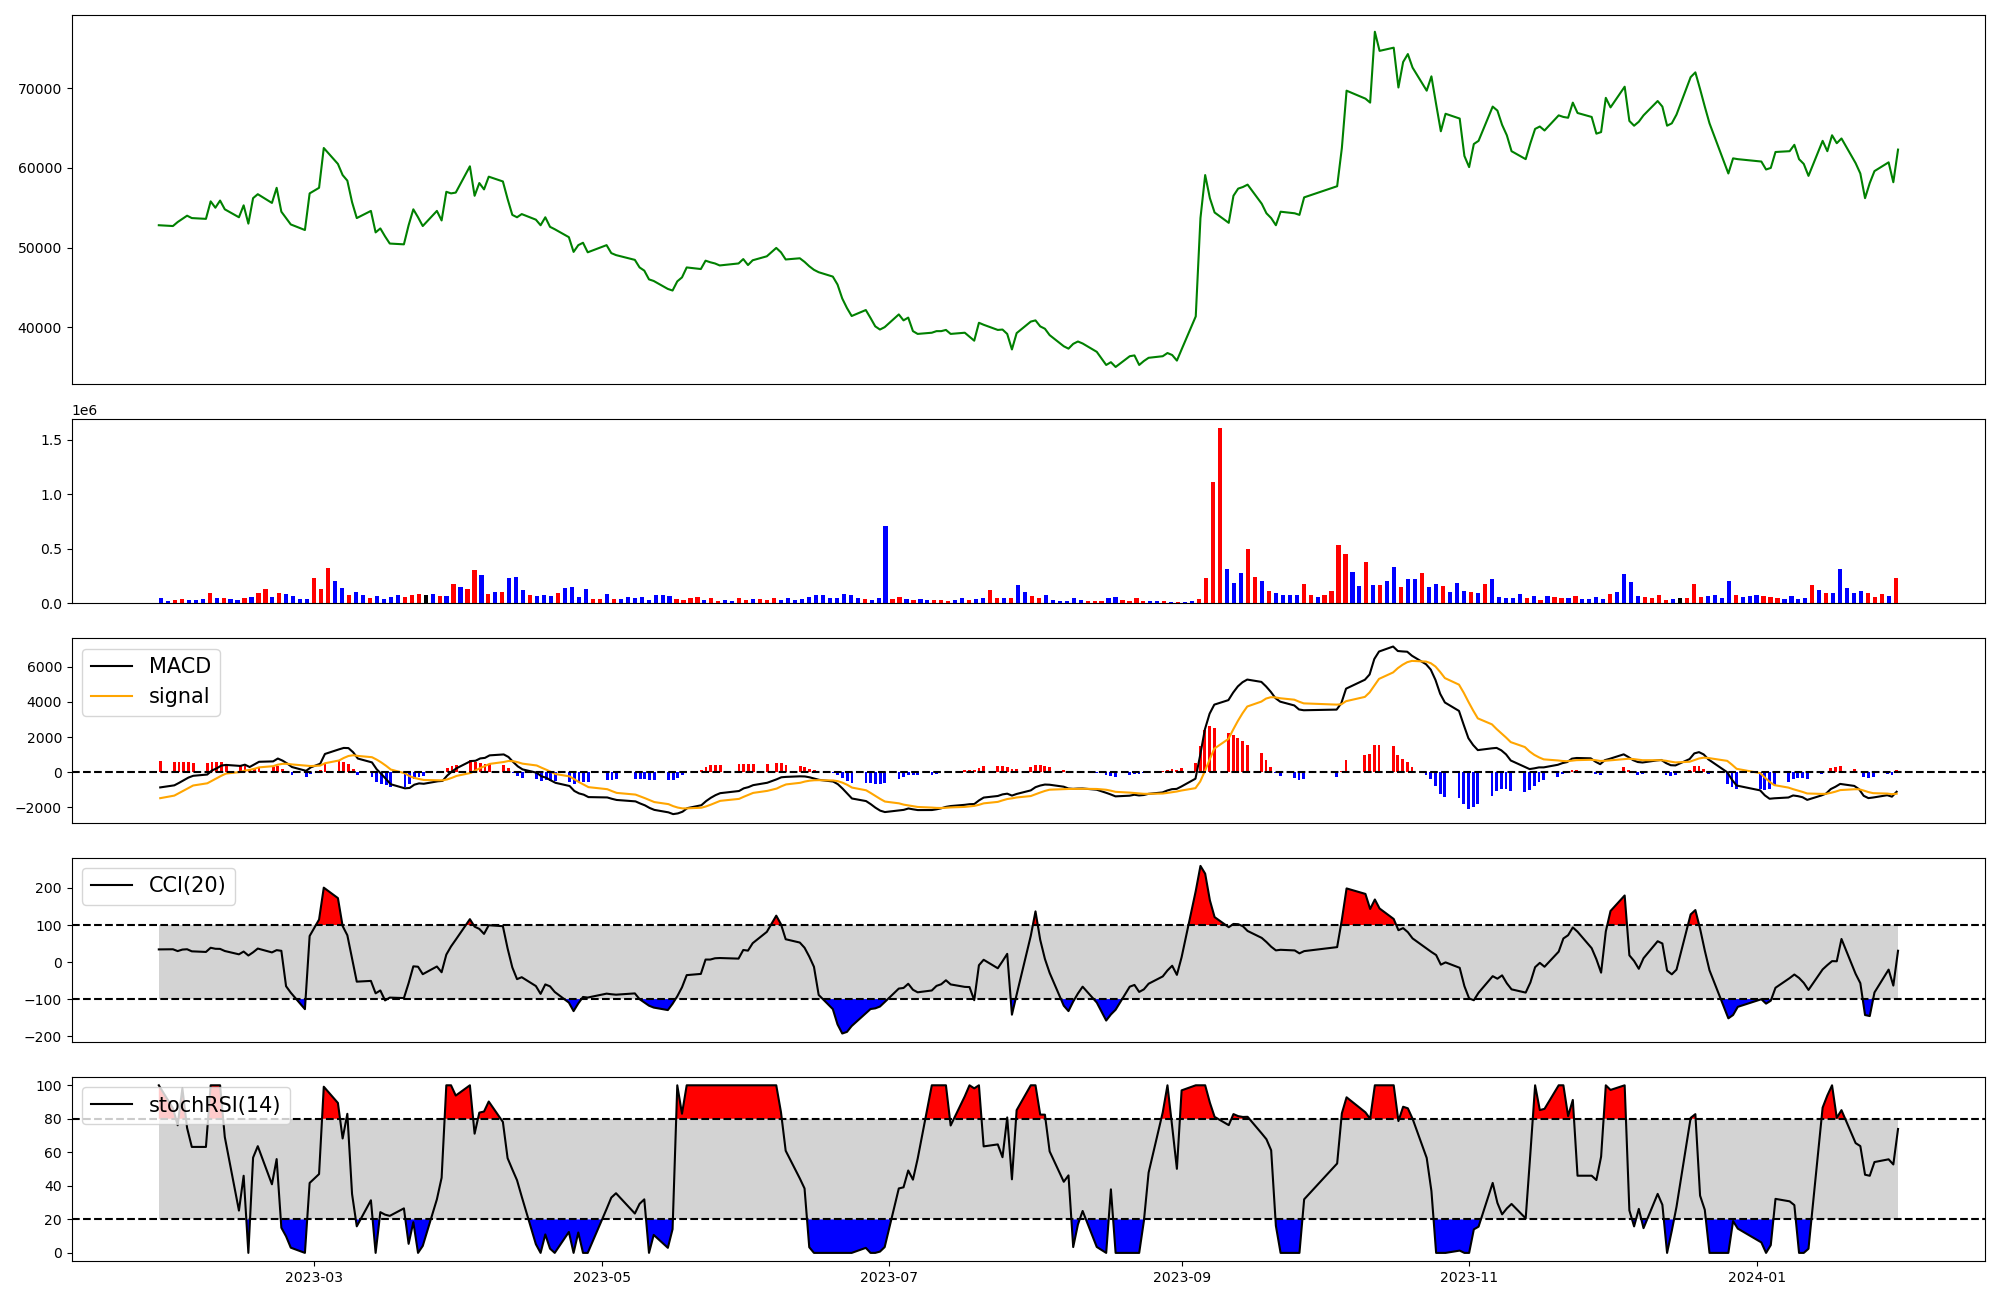
Task: Click the stochRSI(14) legend label
Action: pos(214,1105)
